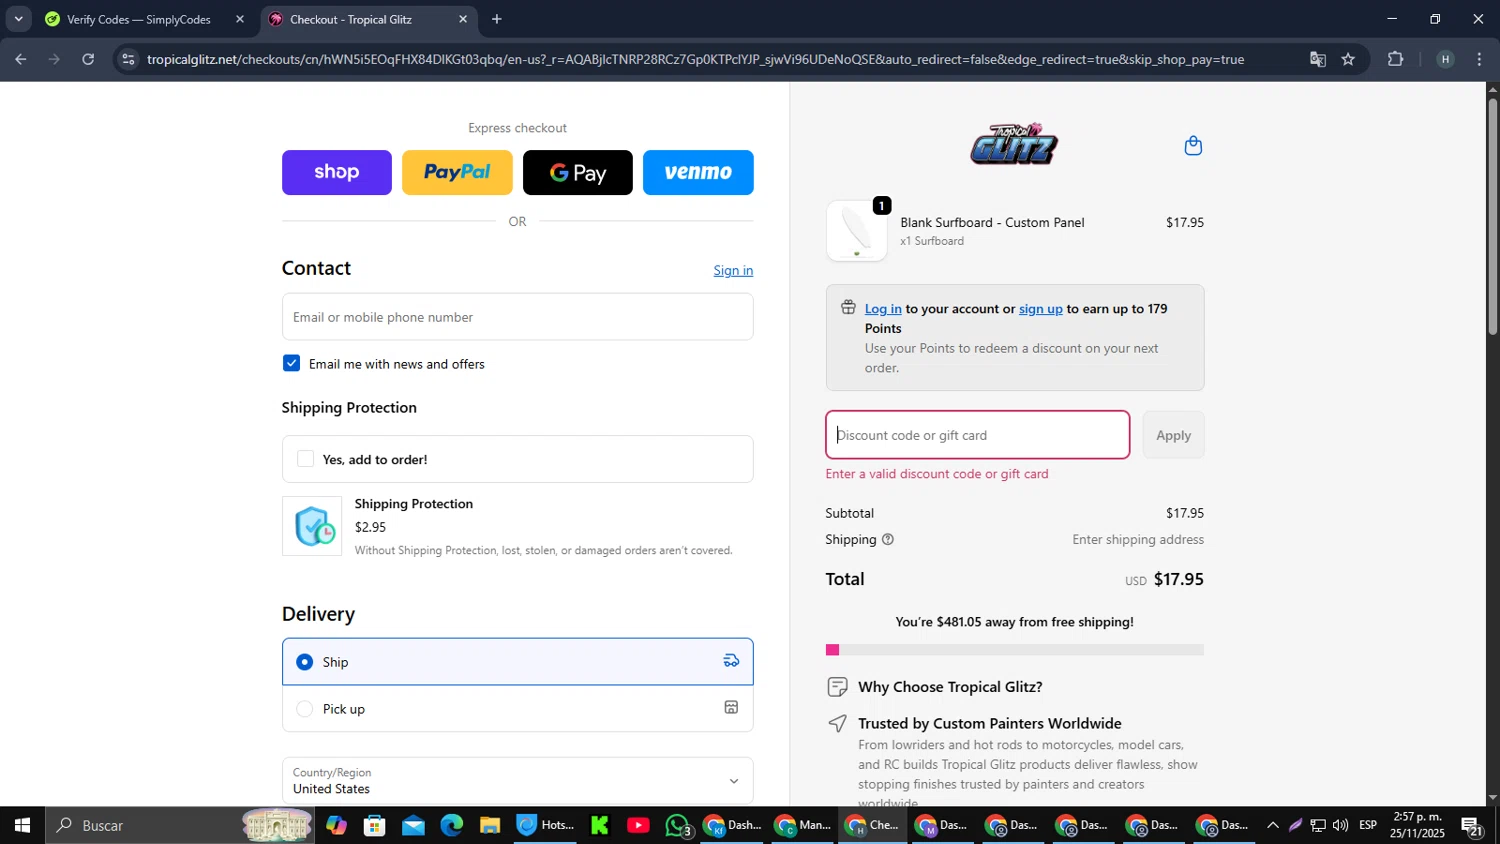Image resolution: width=1500 pixels, height=844 pixels.
Task: Click the browser address bar URL
Action: pyautogui.click(x=695, y=59)
